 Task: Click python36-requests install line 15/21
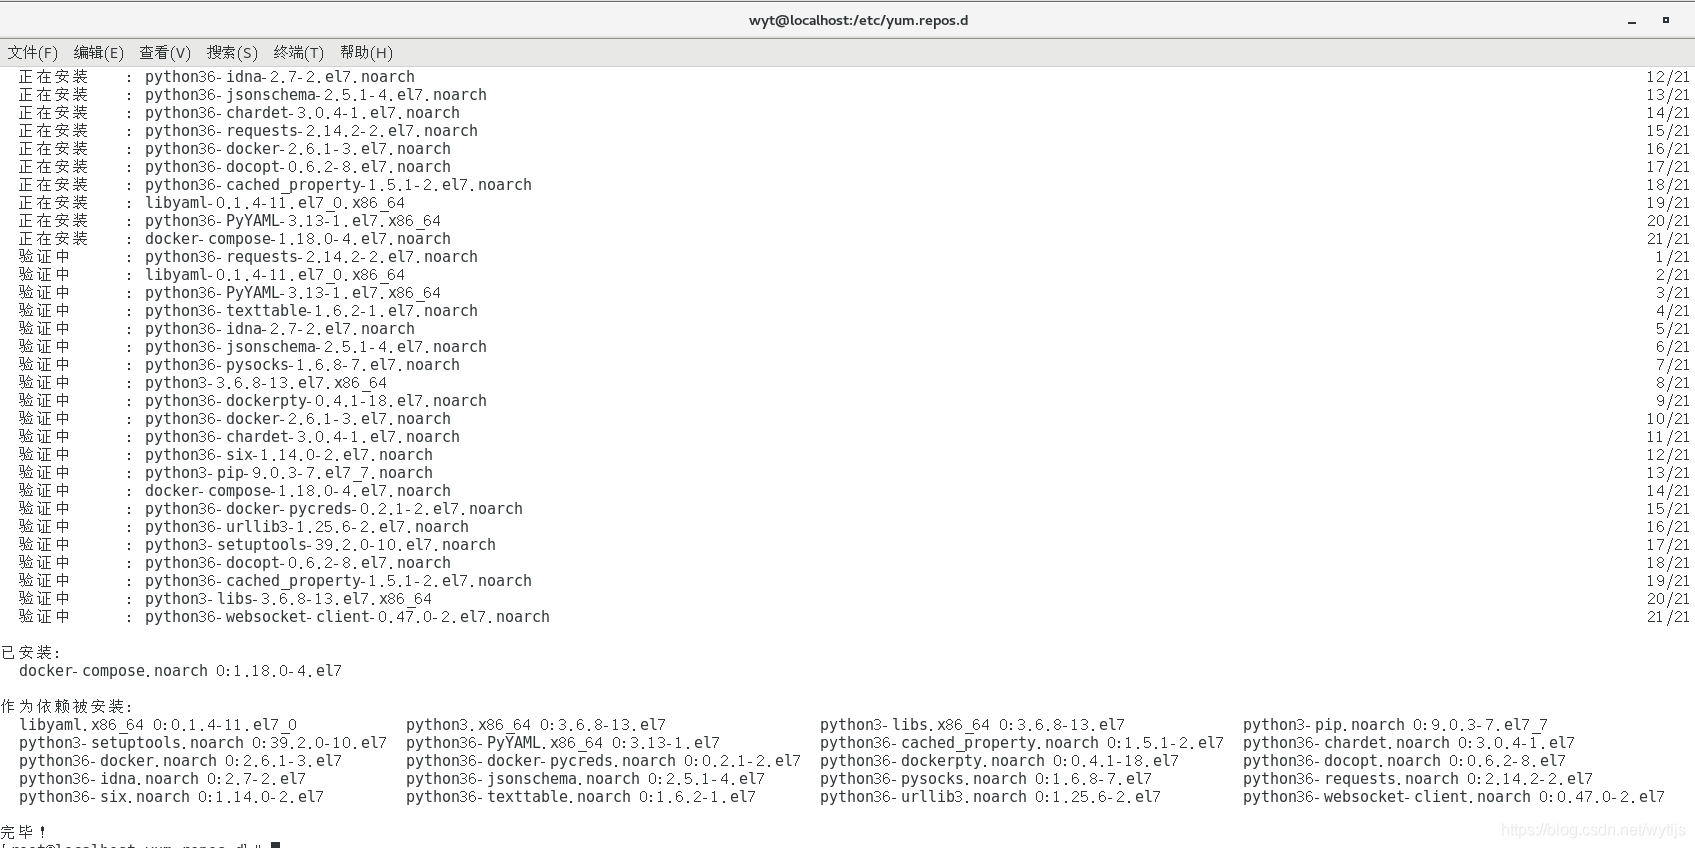click(854, 131)
